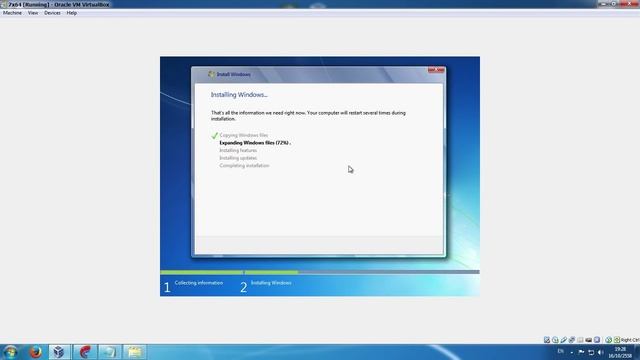Launch Firefox from the taskbar
Viewport: 640px width, 360px height.
[36, 352]
